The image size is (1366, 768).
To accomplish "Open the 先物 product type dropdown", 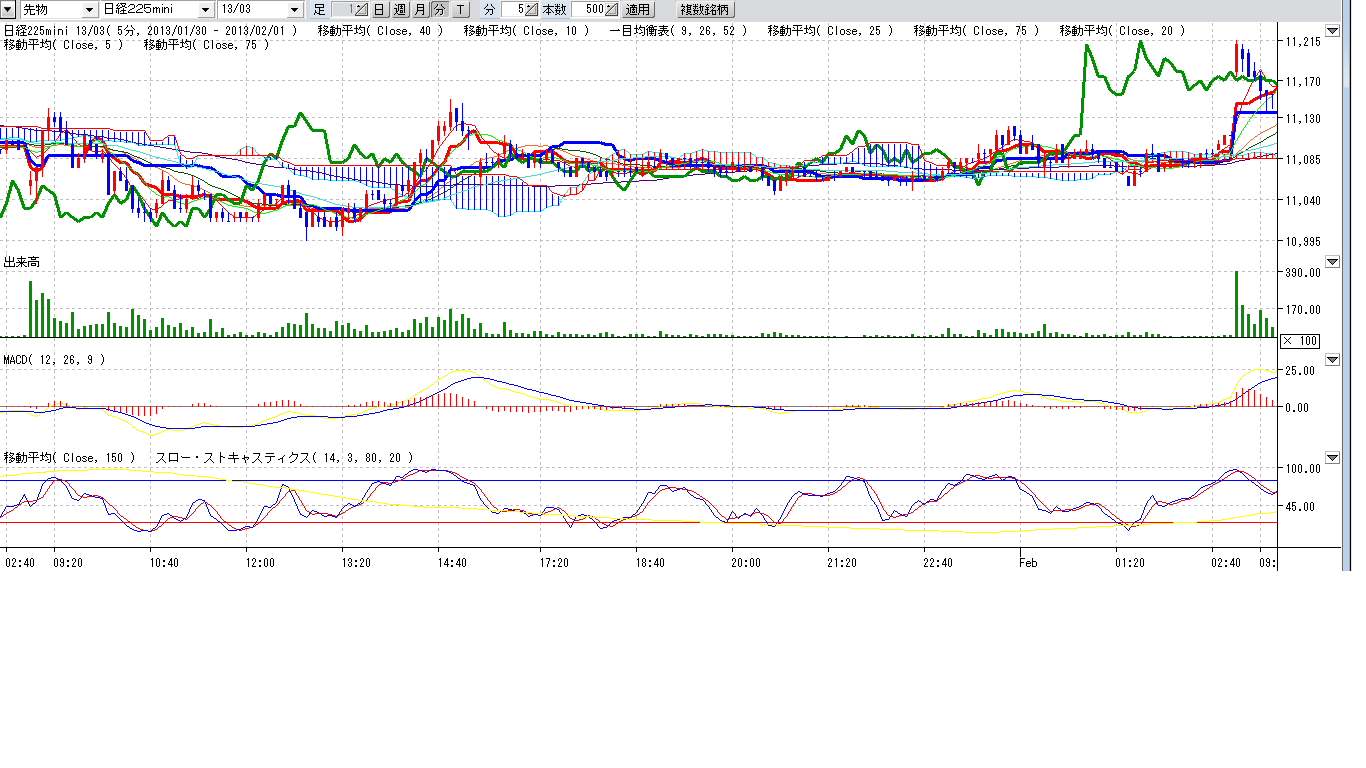I will click(90, 9).
